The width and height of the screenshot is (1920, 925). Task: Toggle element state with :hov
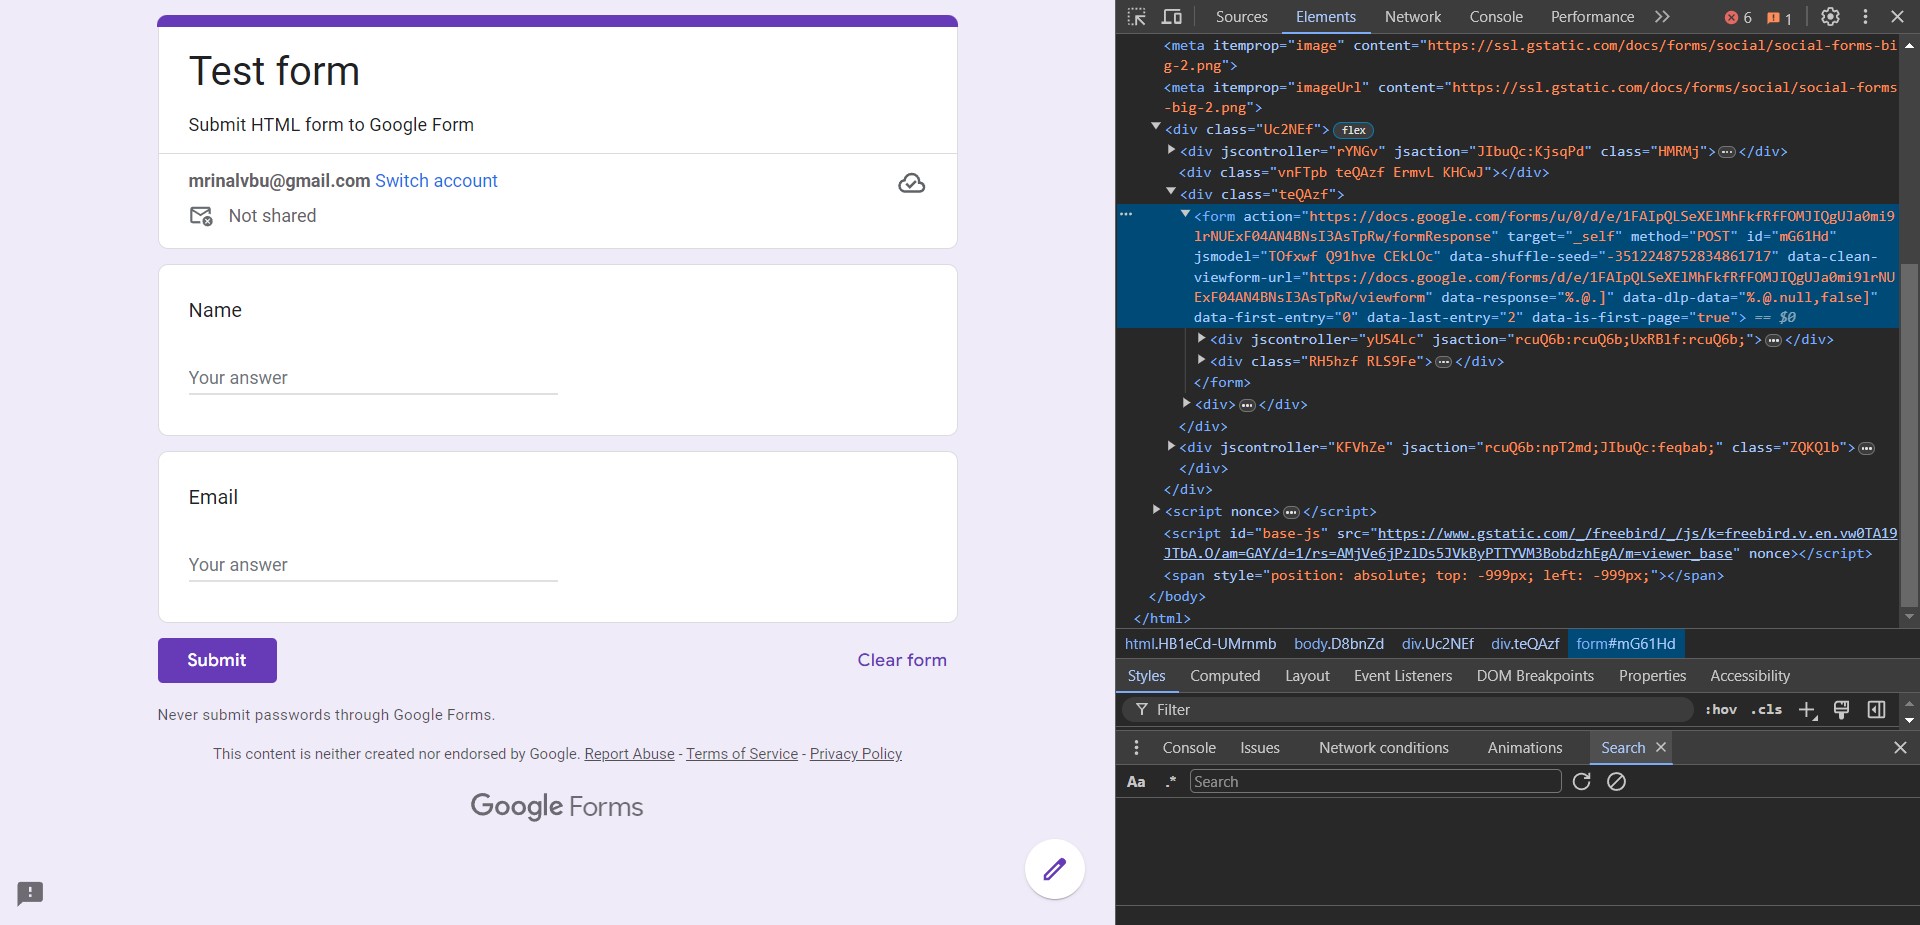1722,710
